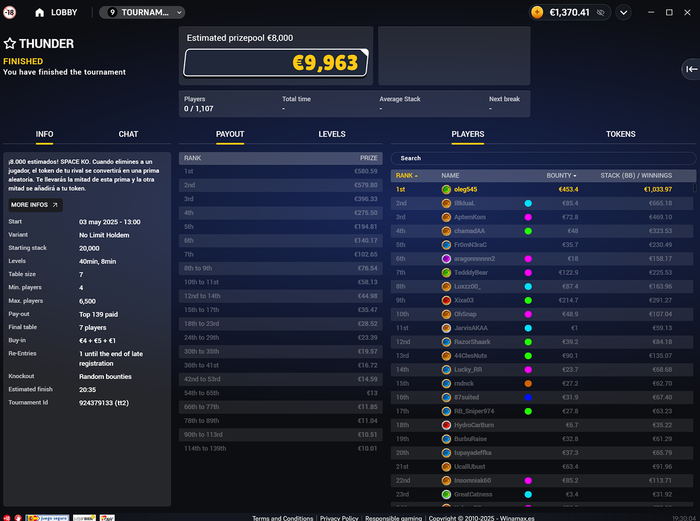Image resolution: width=700 pixels, height=521 pixels.
Task: Expand the account chevron menu
Action: tap(624, 13)
